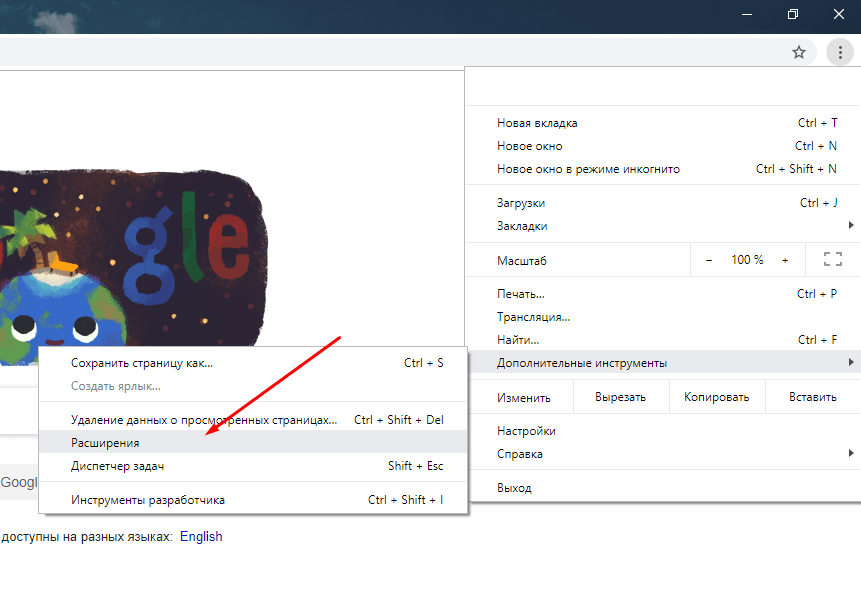Select Сохранить страницу как... item

pos(253,363)
